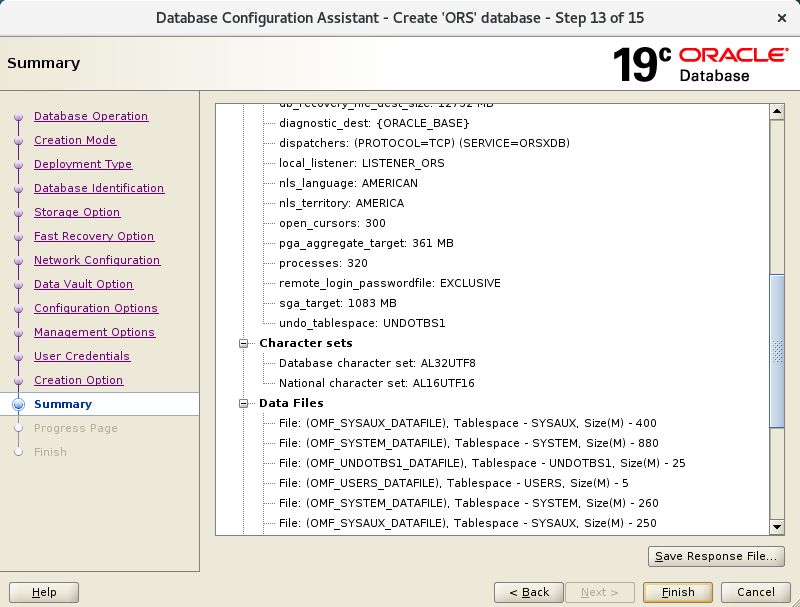Click the scrollbar down arrow
800x607 pixels.
tap(777, 527)
